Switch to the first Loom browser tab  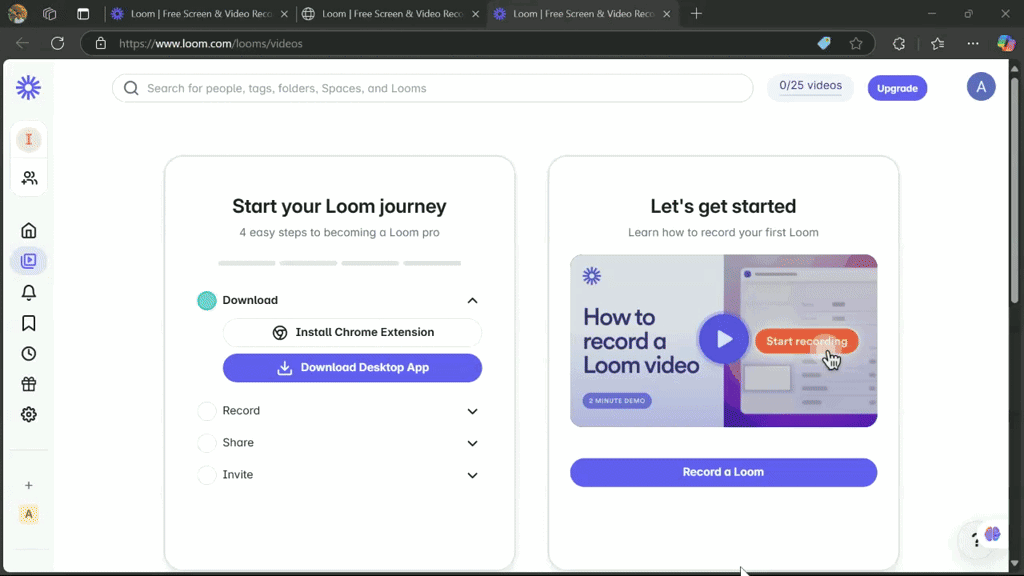[x=190, y=14]
